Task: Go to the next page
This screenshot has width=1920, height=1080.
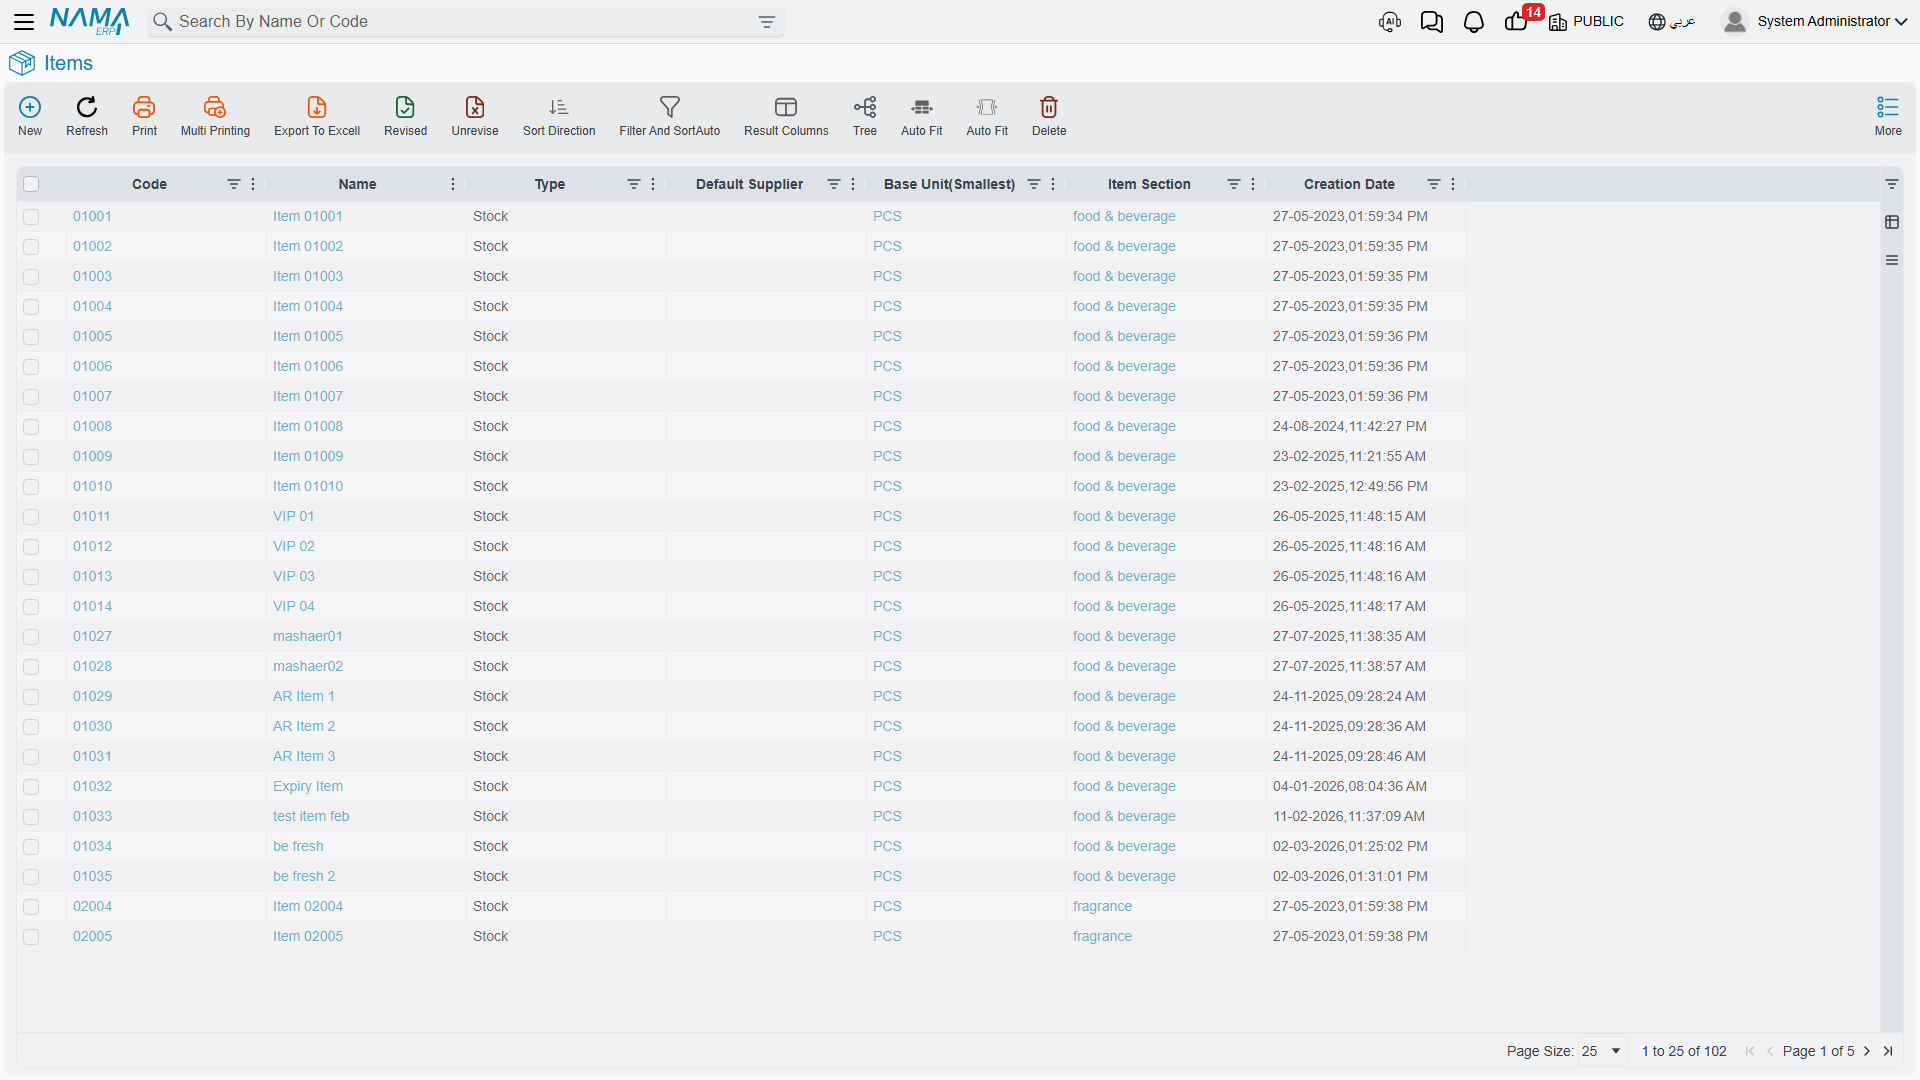Action: click(x=1867, y=1051)
